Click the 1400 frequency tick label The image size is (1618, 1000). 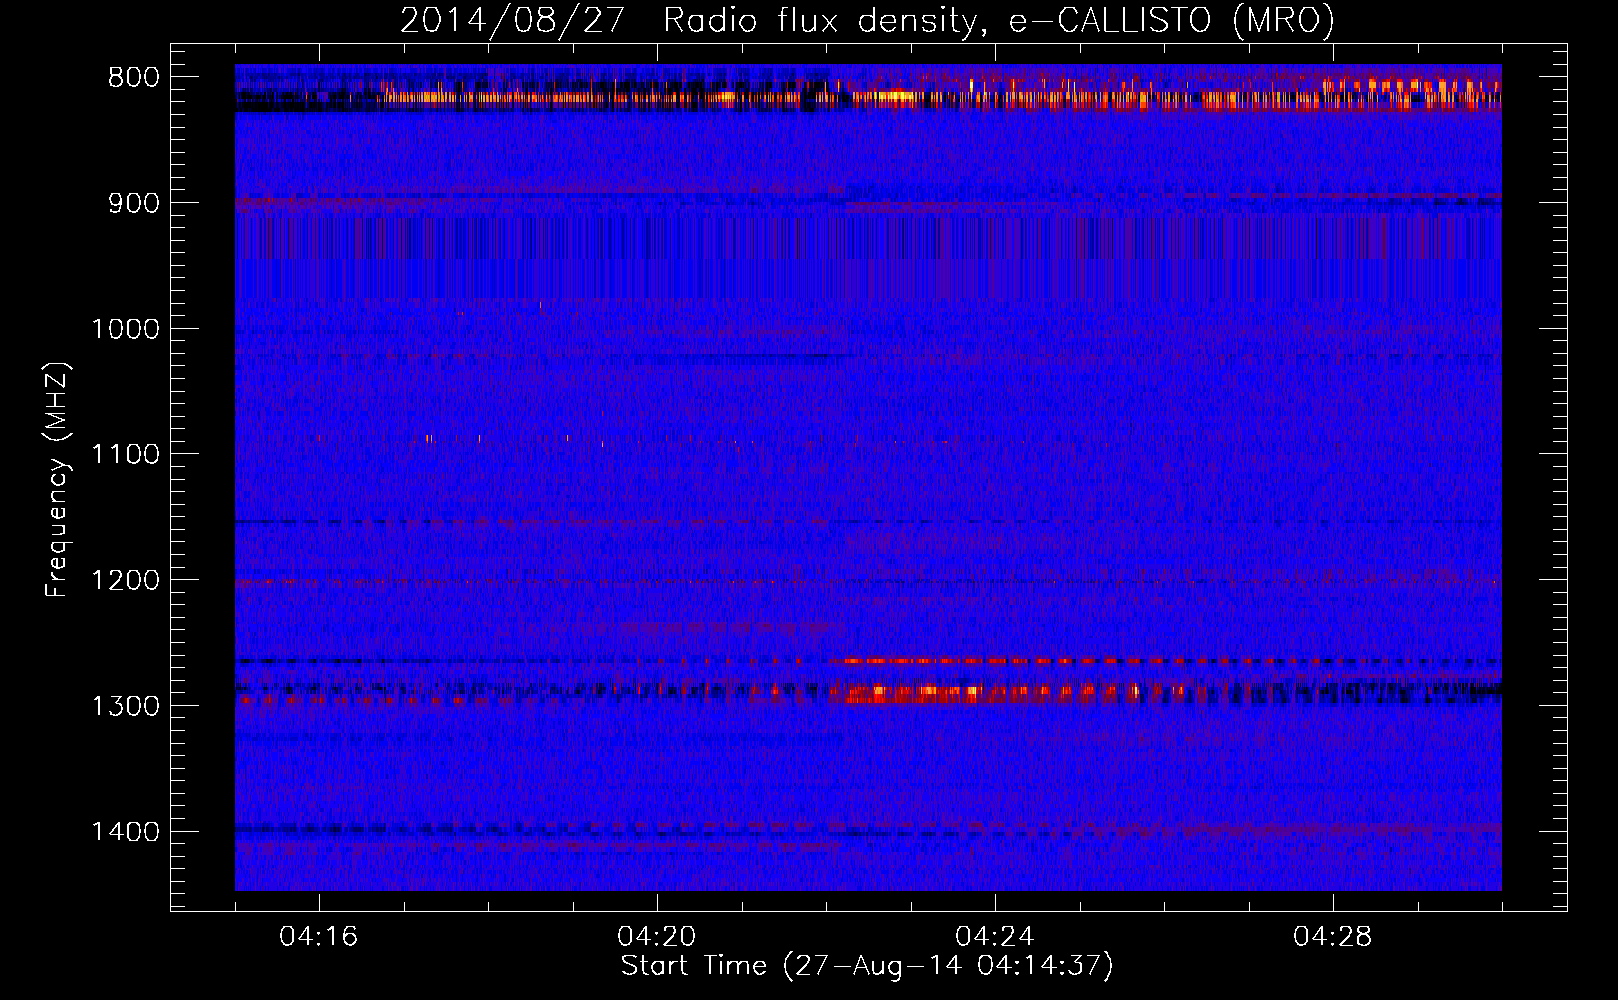(x=125, y=832)
